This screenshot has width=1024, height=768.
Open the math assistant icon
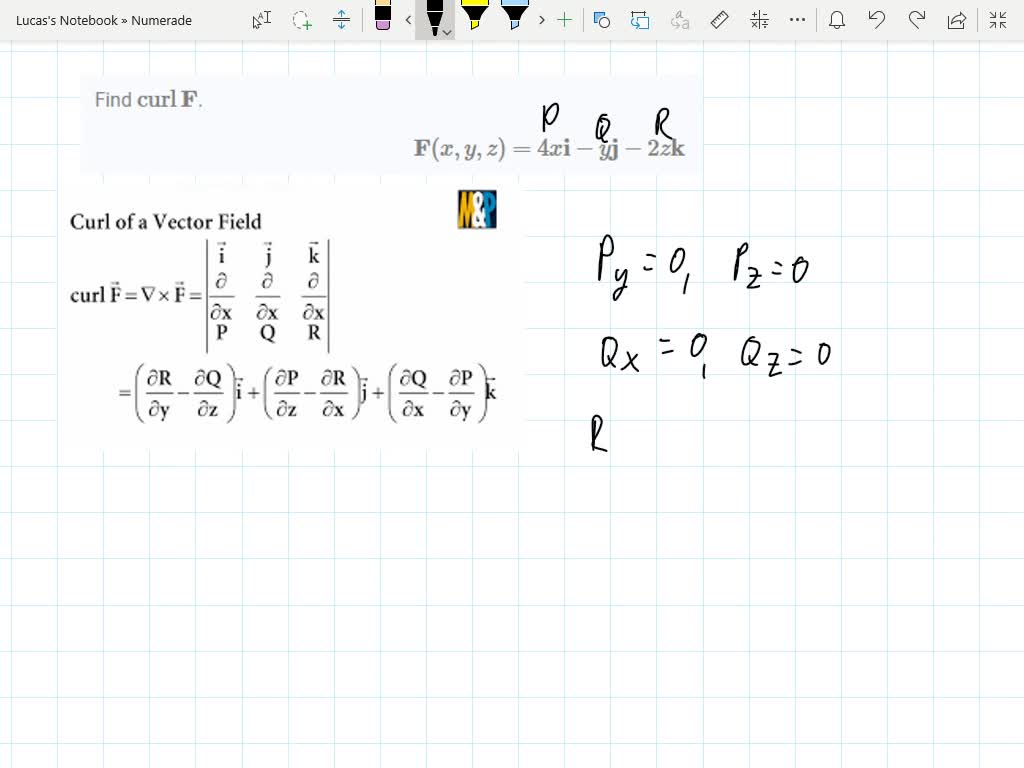pos(760,20)
